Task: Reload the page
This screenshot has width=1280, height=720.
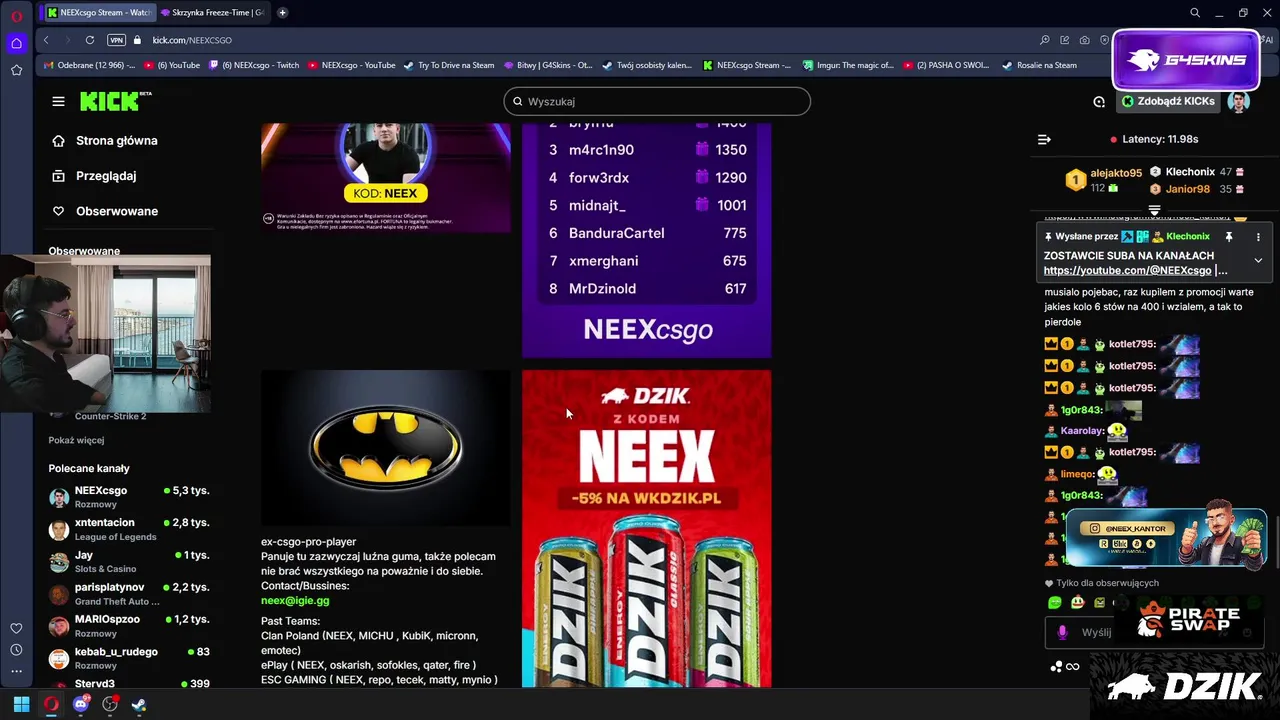Action: coord(90,40)
